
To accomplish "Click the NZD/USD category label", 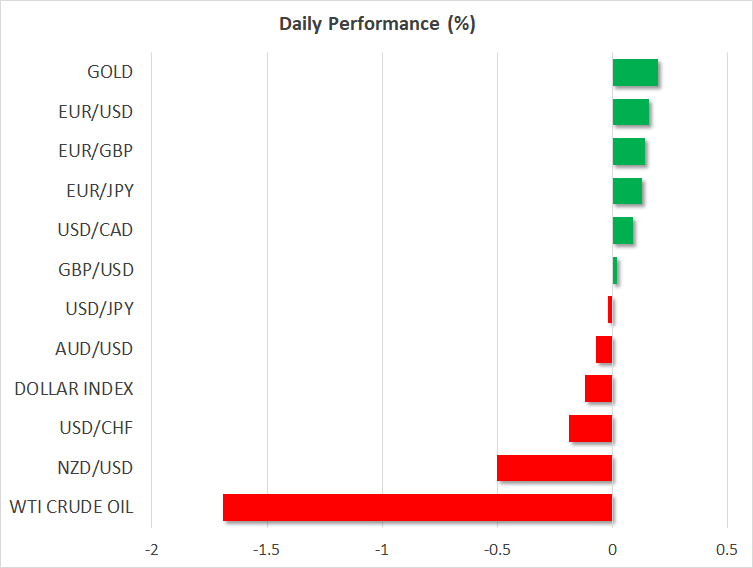I will (97, 468).
